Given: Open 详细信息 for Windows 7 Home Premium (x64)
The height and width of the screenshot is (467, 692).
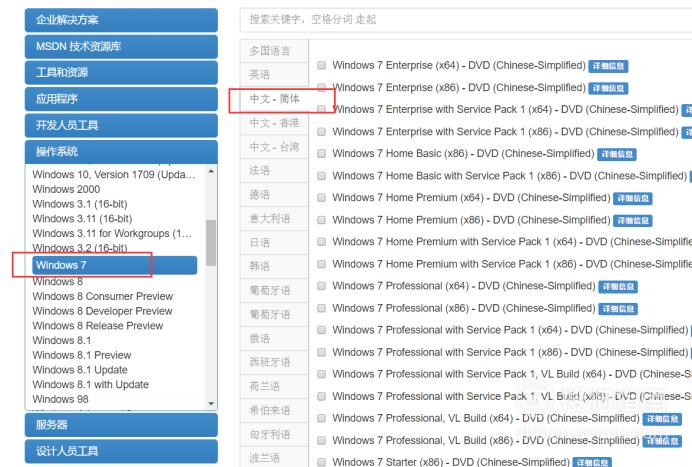Looking at the screenshot, I should click(633, 199).
